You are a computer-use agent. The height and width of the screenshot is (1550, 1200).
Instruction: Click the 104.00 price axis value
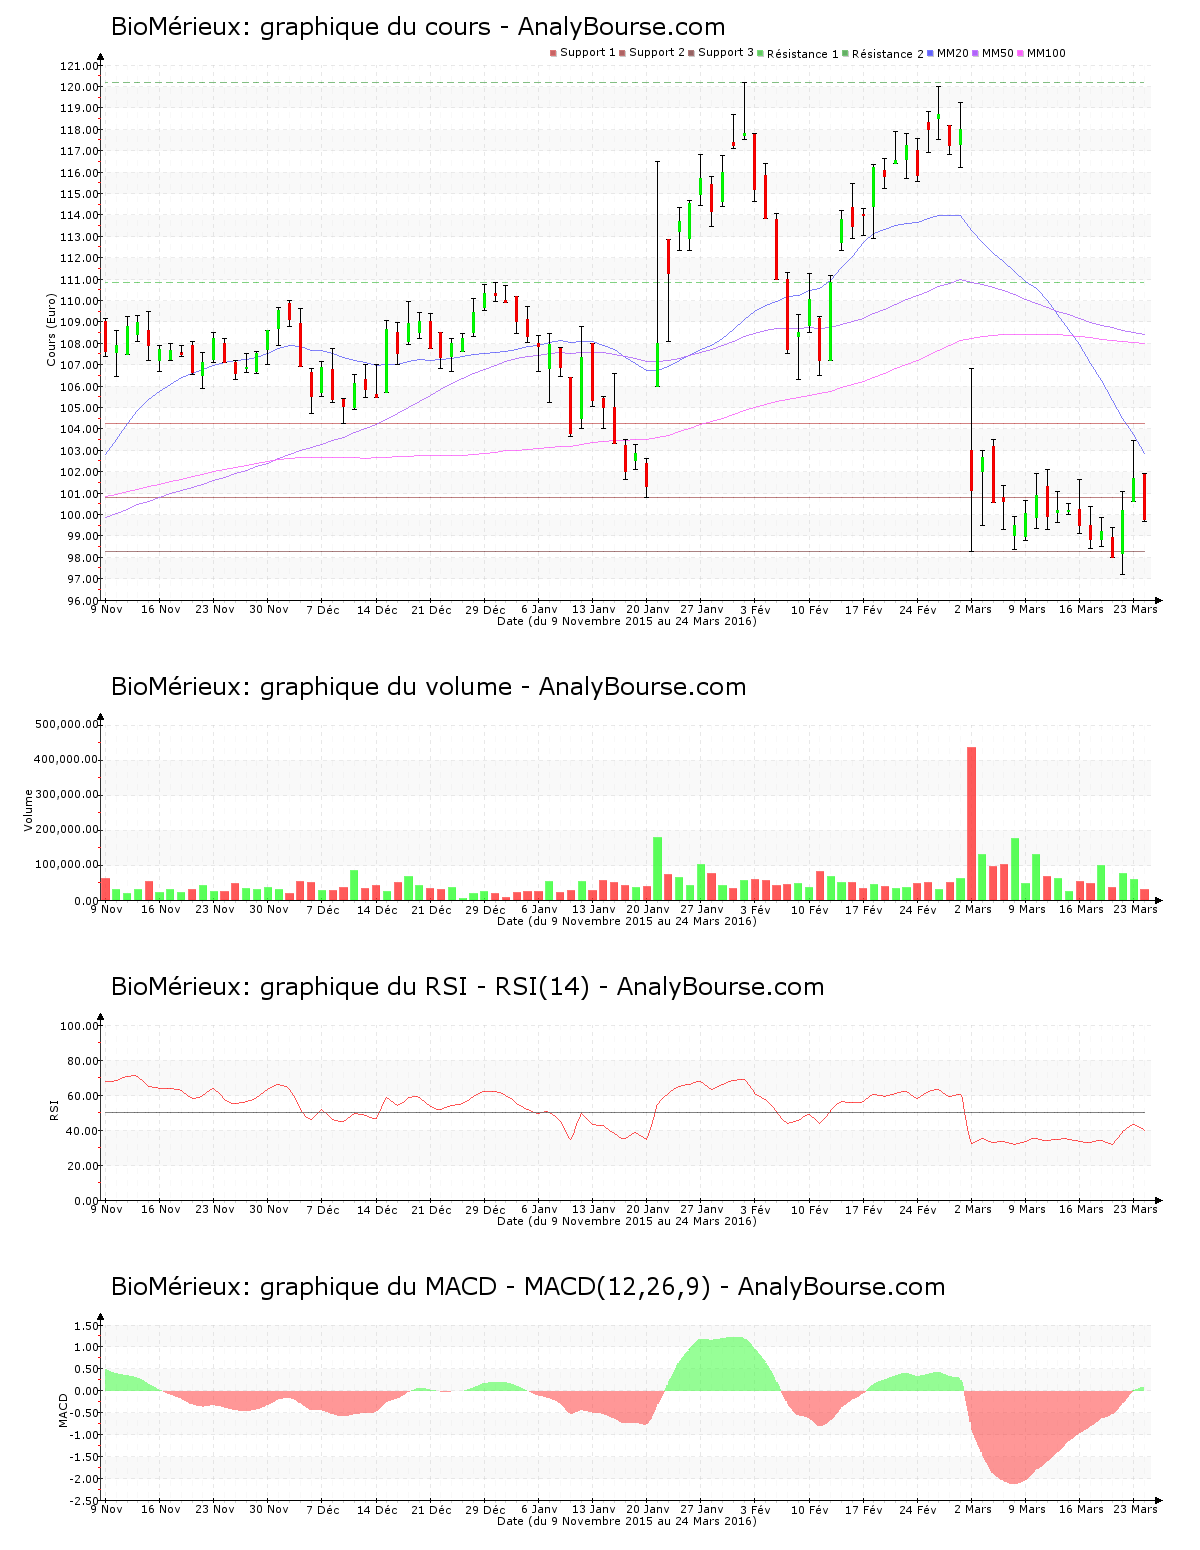click(x=79, y=430)
